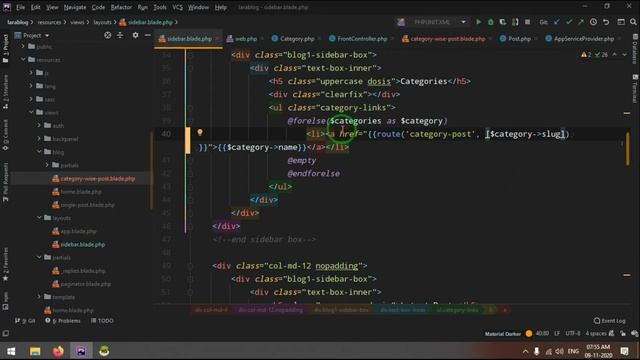640x360 pixels.
Task: Open the Git tool window at bottom
Action: pyautogui.click(x=25, y=321)
